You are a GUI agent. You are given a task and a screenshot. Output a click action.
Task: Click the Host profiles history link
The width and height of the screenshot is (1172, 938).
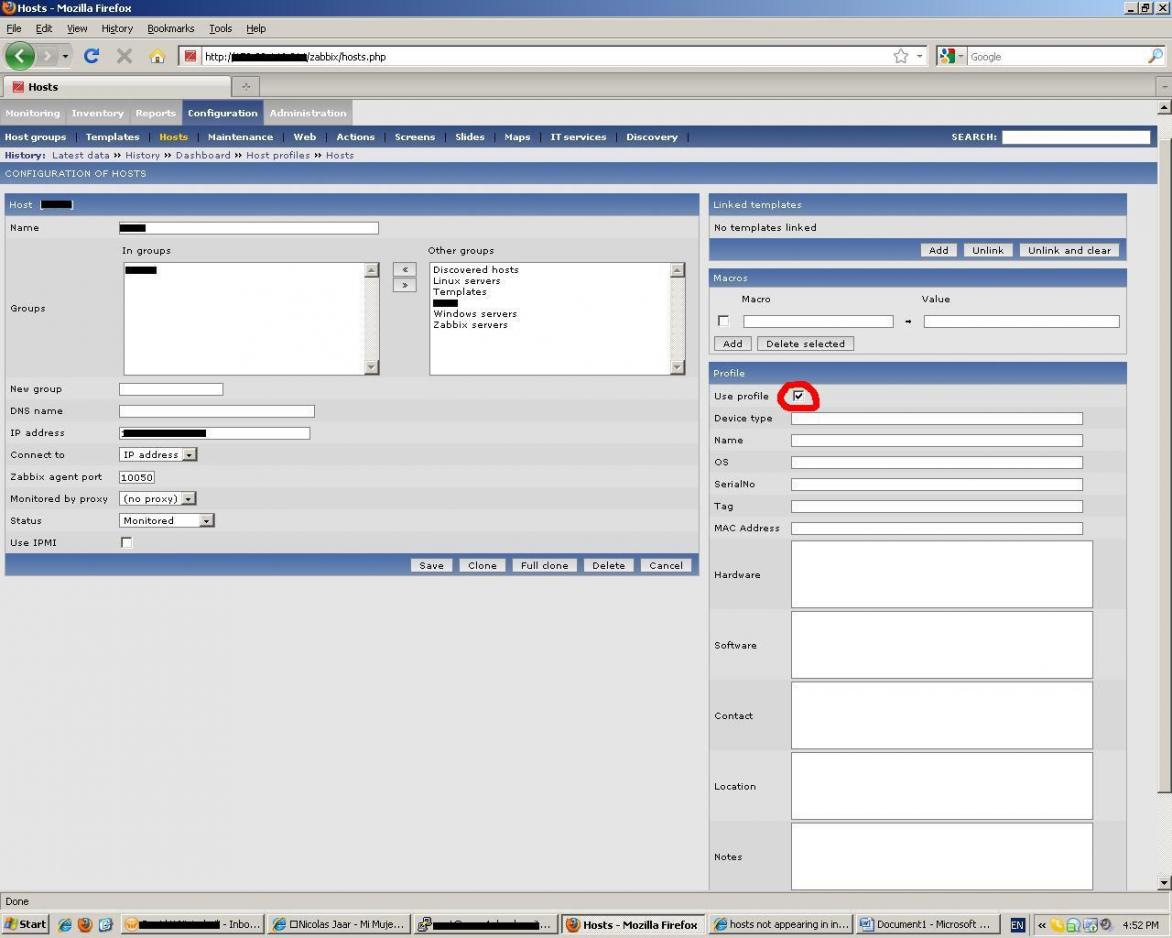277,155
